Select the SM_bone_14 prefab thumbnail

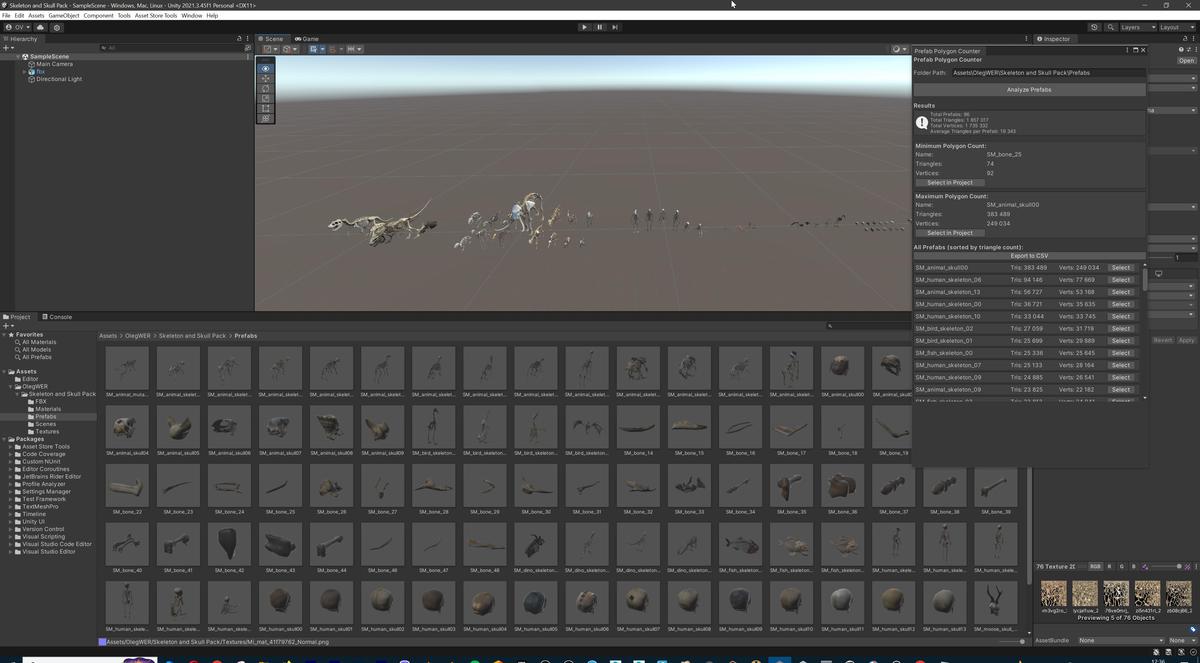coord(637,430)
